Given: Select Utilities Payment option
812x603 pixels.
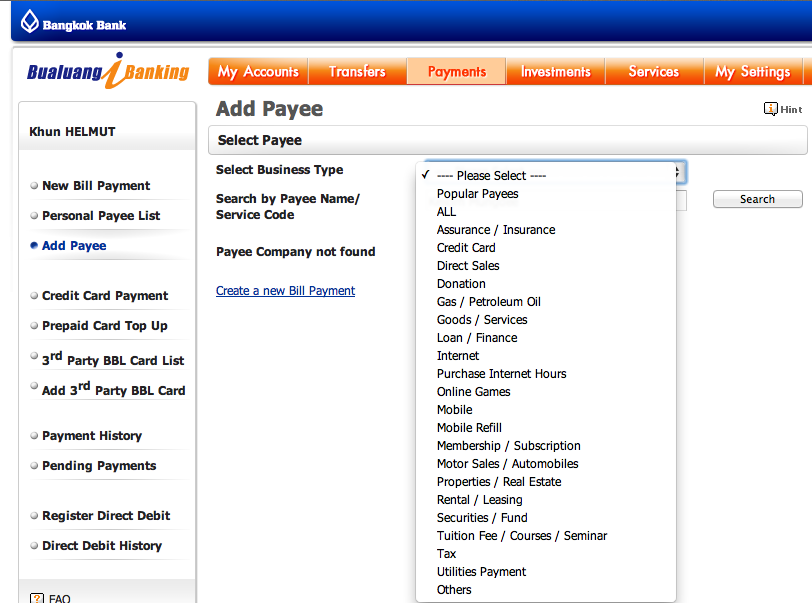Looking at the screenshot, I should click(546, 572).
